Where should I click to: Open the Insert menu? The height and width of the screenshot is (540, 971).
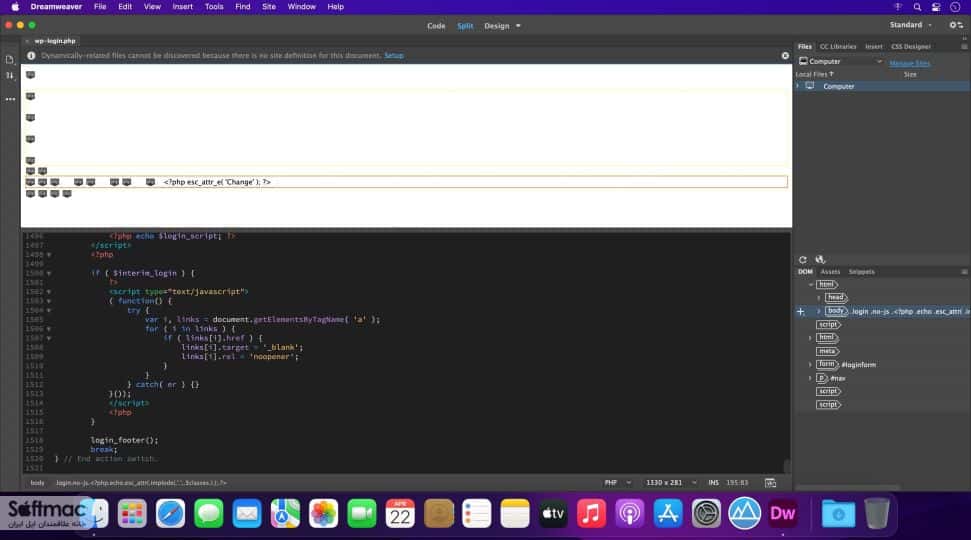182,7
